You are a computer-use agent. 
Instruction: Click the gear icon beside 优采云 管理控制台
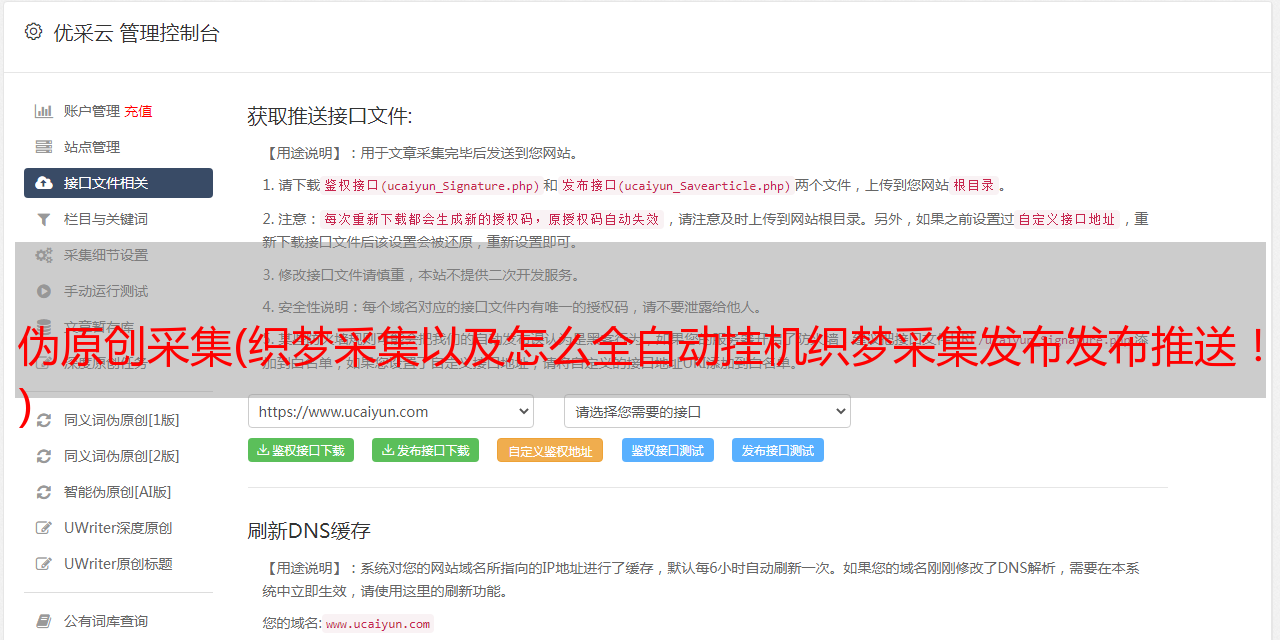point(34,32)
